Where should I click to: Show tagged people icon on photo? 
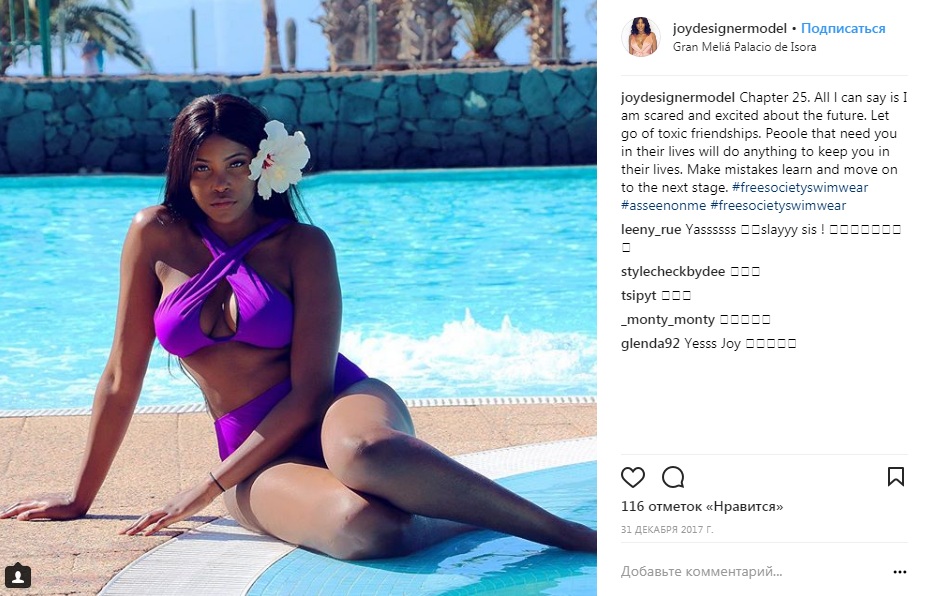click(x=18, y=576)
